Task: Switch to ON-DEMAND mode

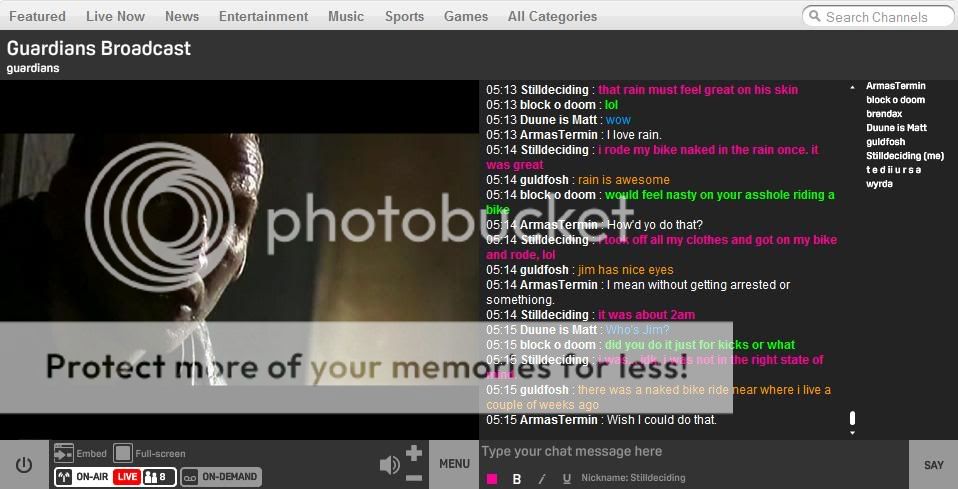Action: [221, 477]
